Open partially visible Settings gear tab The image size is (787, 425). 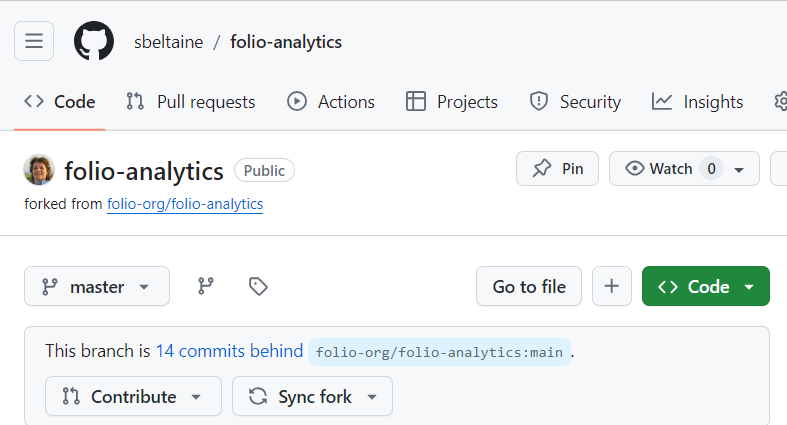[780, 102]
